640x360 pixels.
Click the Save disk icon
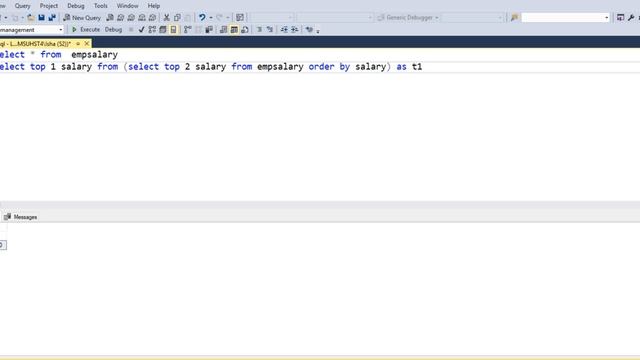click(41, 18)
